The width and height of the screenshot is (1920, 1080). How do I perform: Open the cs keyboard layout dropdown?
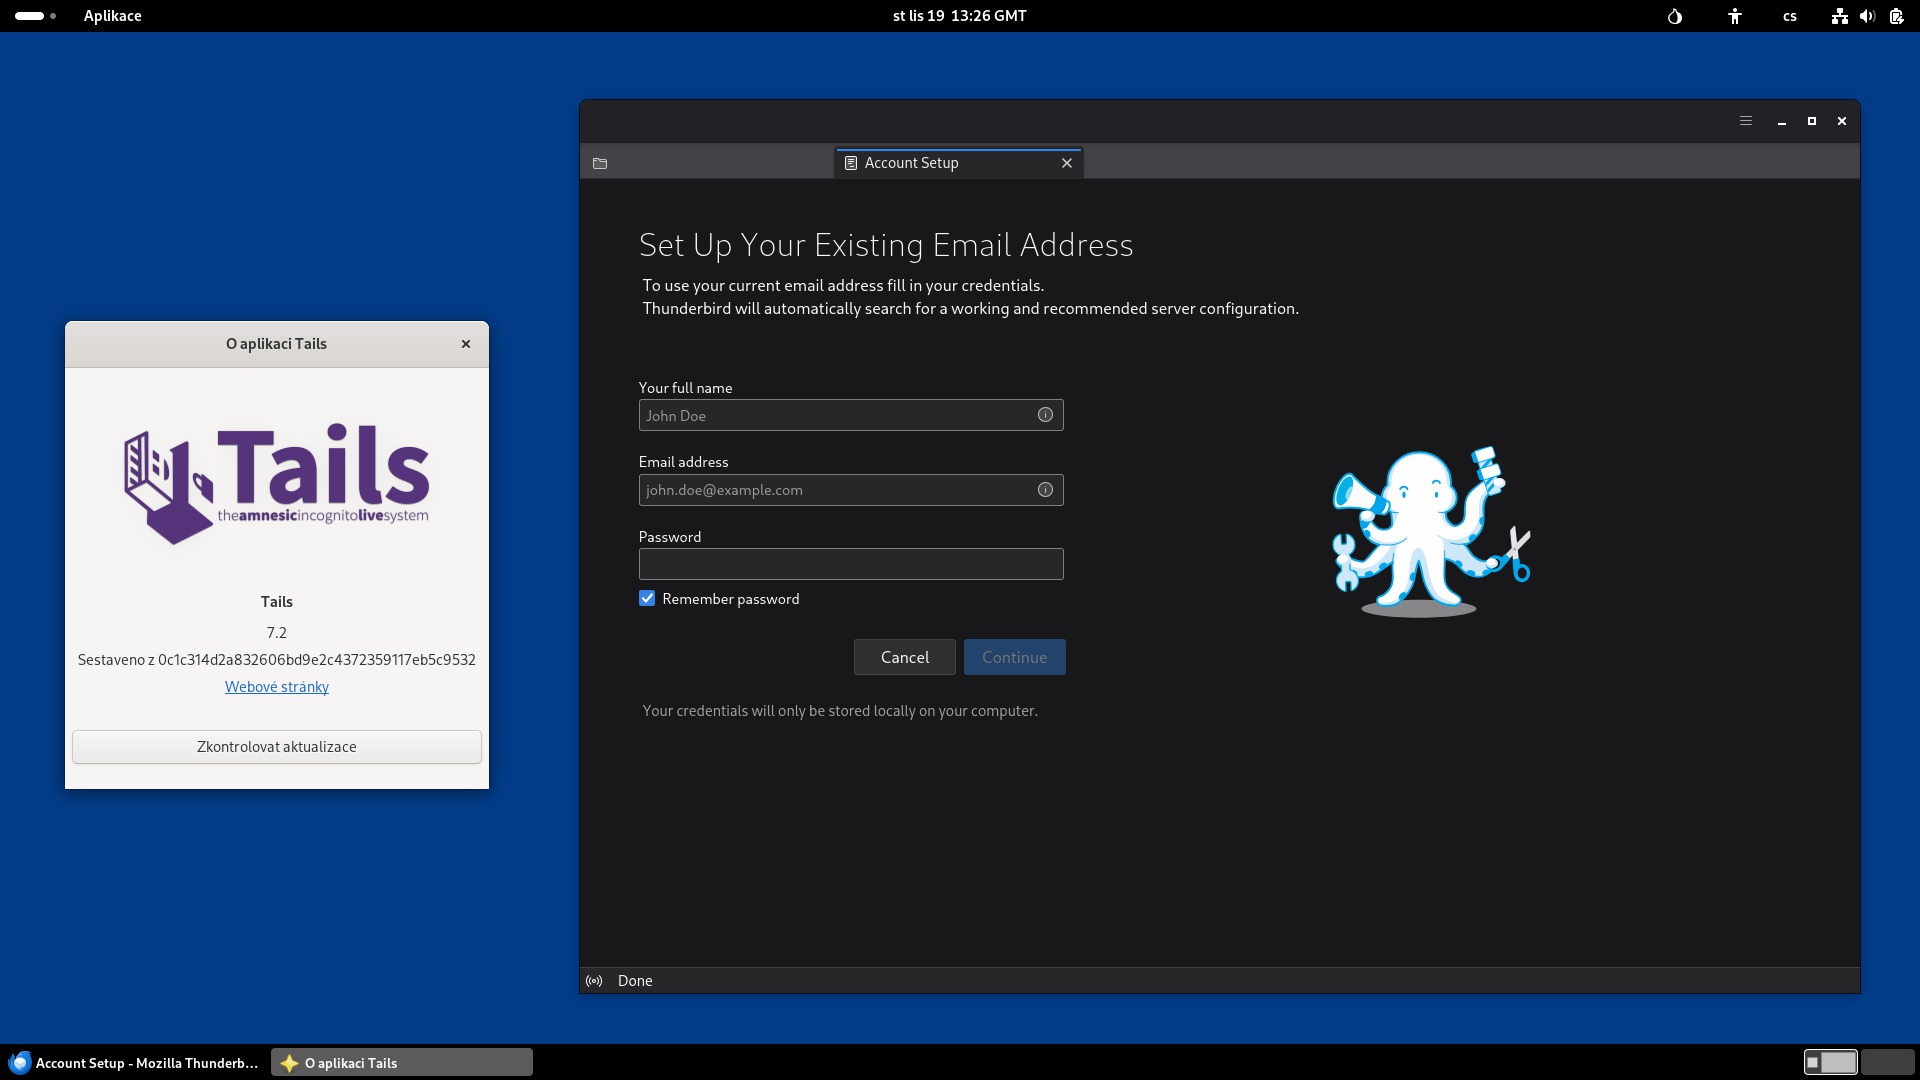1790,16
